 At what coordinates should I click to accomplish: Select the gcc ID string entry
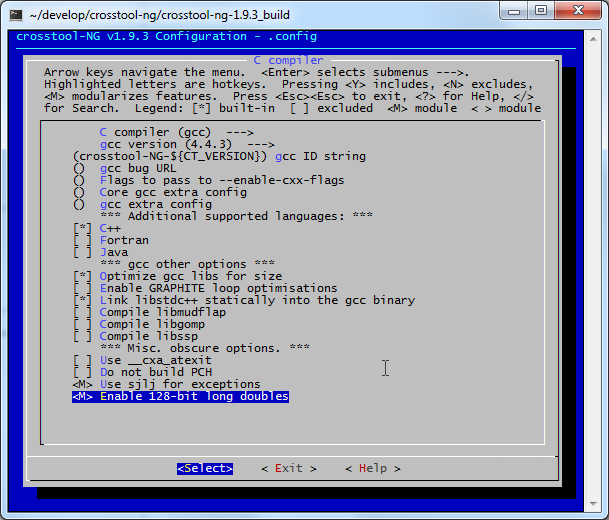tap(219, 157)
